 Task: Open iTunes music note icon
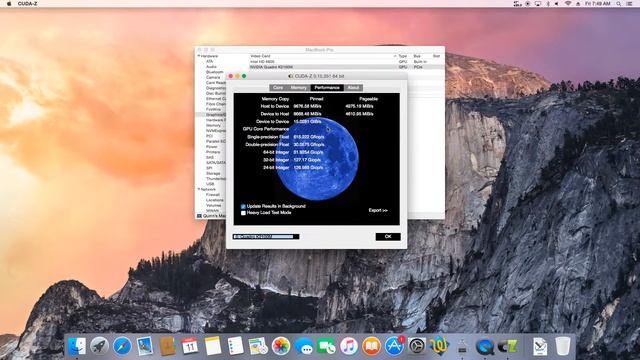349,347
